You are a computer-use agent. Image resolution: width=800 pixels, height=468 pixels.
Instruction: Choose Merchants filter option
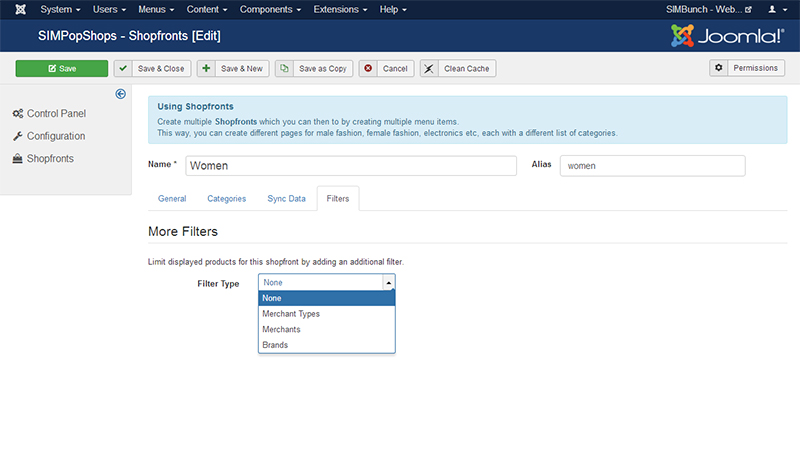click(327, 329)
